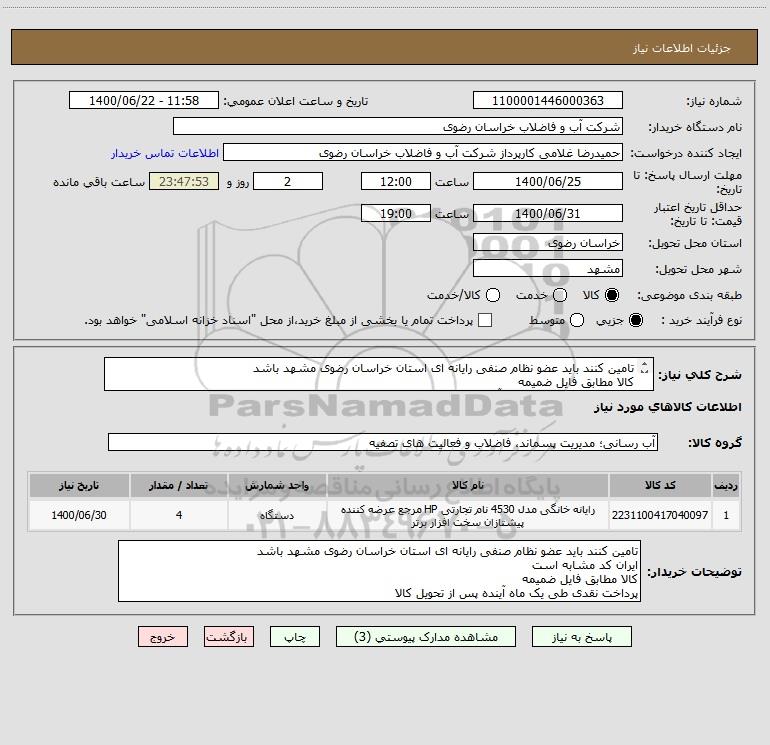Click the goods group field آب رسانی
This screenshot has height=745, width=770.
click(x=383, y=442)
